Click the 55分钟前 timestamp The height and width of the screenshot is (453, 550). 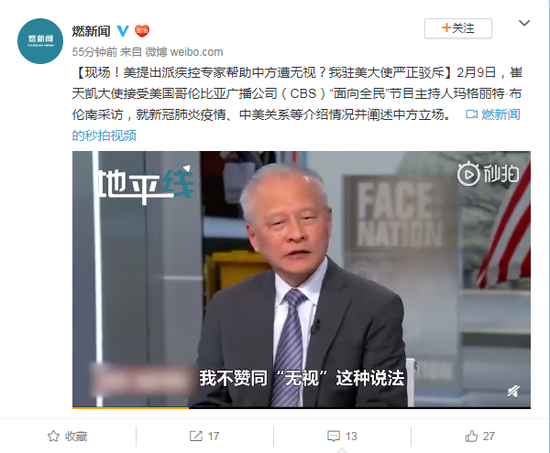click(94, 52)
